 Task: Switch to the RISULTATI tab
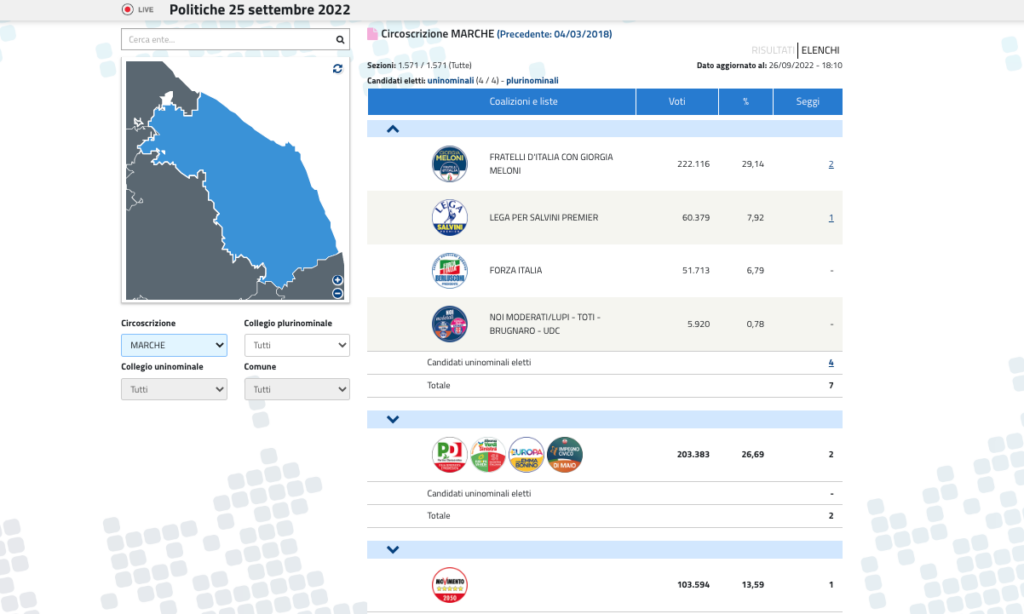pos(773,50)
